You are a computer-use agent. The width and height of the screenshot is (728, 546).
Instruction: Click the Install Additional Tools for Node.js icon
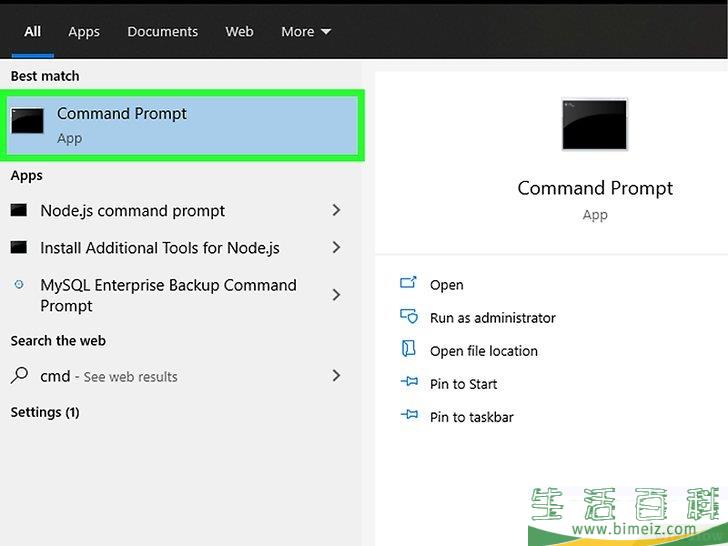pos(19,247)
